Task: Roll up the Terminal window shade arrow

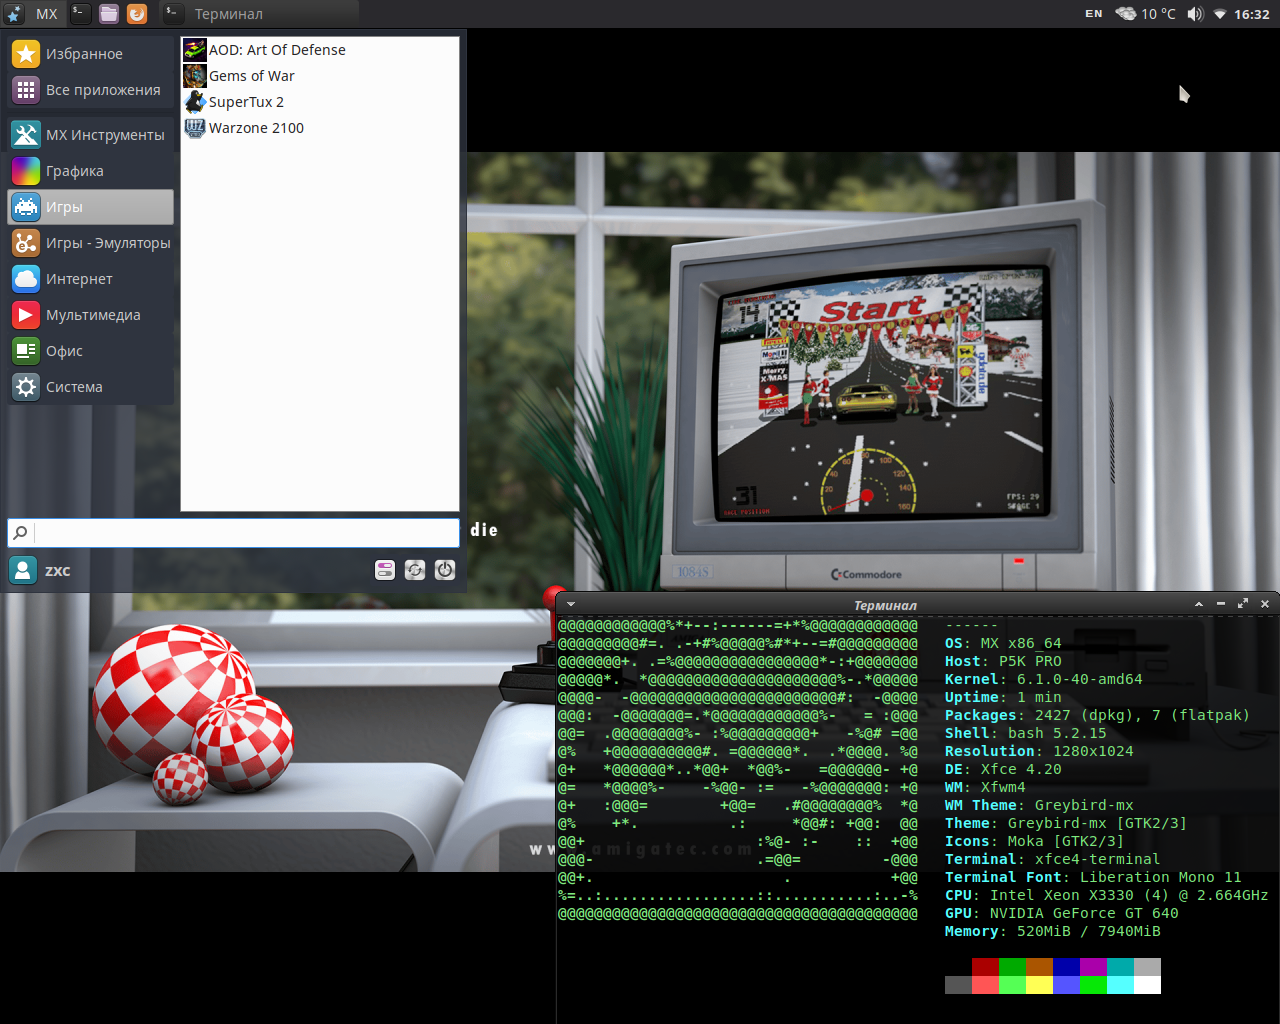Action: point(1198,604)
